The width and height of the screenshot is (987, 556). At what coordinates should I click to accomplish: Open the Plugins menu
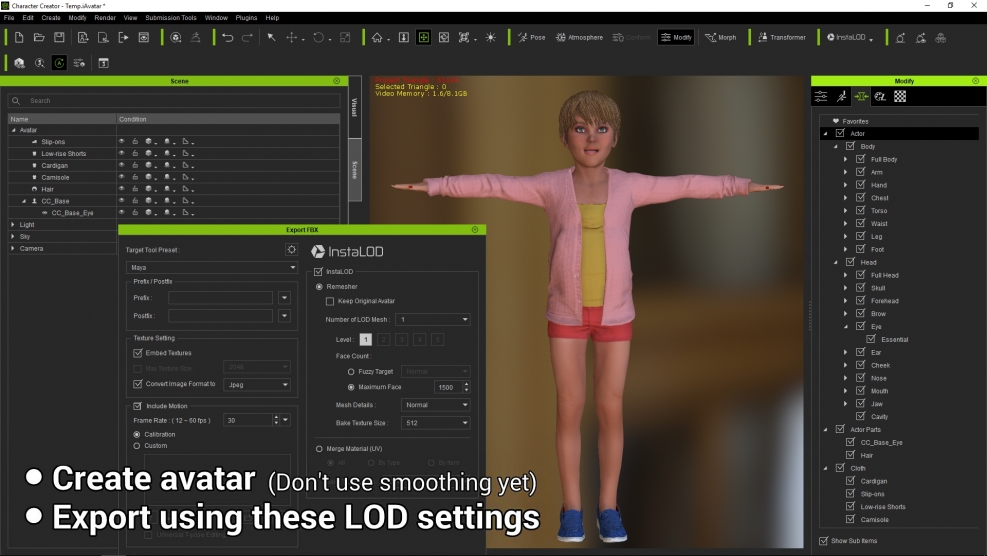(246, 18)
